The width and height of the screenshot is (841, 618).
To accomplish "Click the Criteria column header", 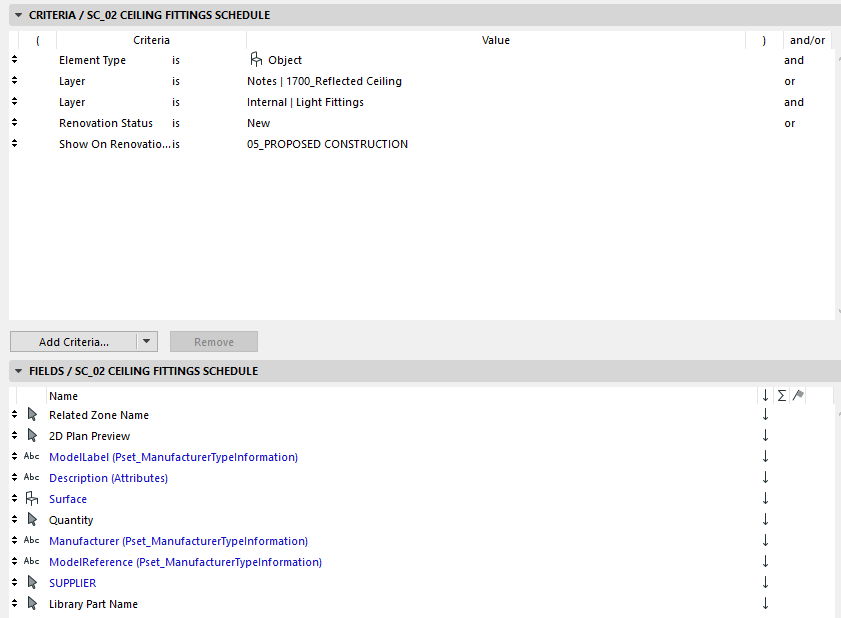I will pyautogui.click(x=151, y=40).
